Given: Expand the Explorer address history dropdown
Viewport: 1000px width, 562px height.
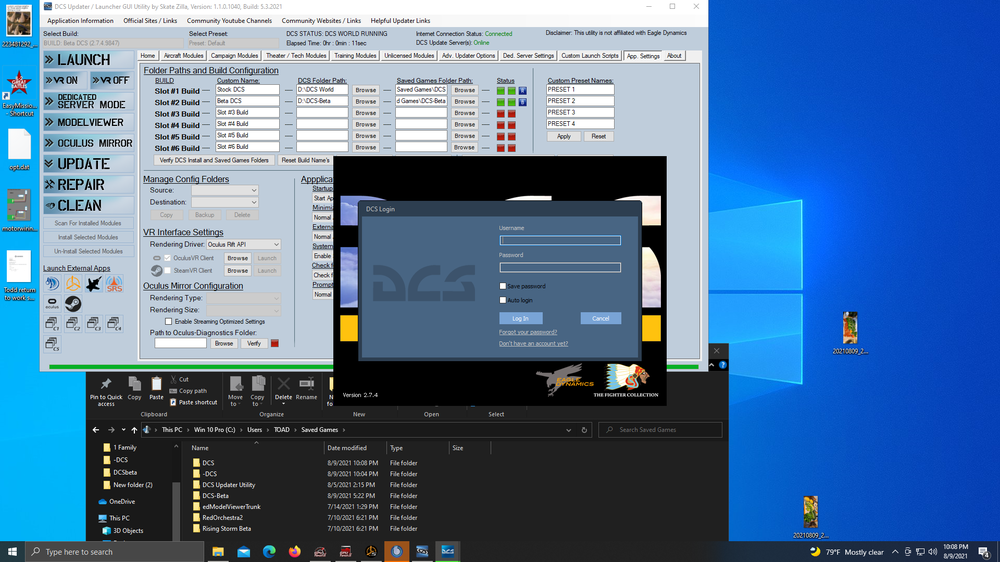Looking at the screenshot, I should 568,430.
